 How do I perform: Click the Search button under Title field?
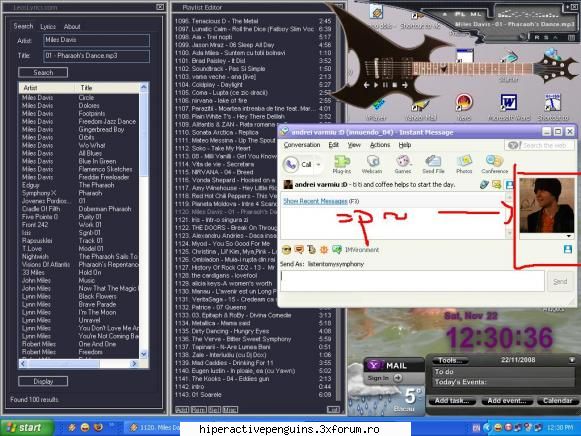tap(43, 73)
